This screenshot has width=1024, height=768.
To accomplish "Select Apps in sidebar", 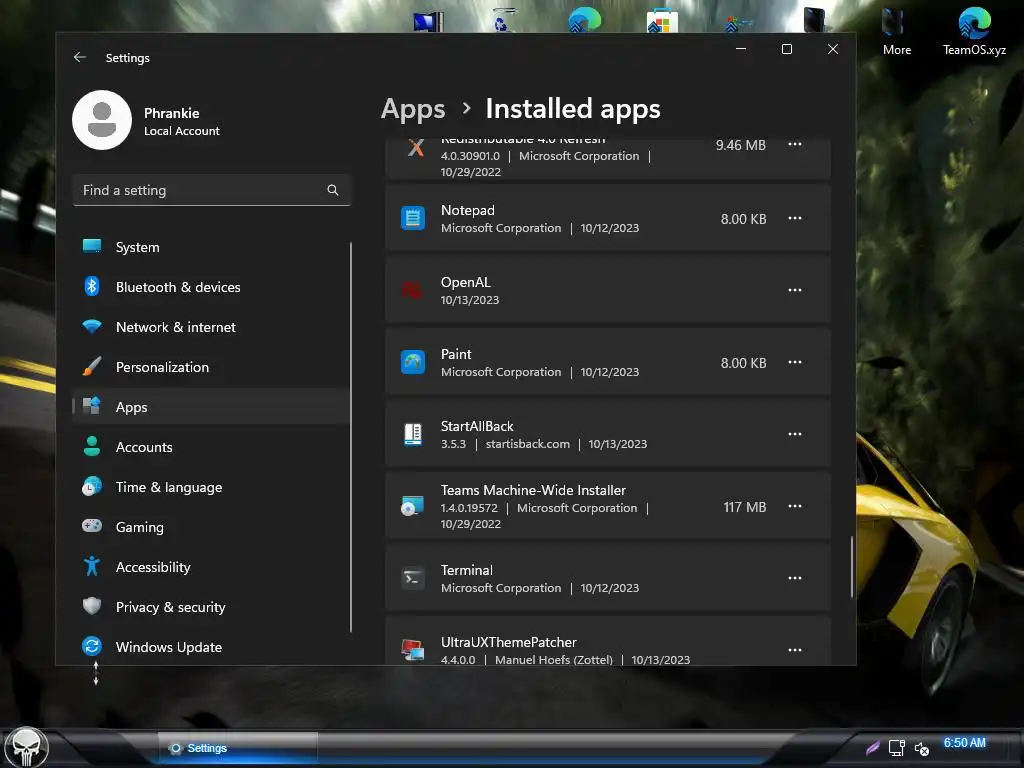I will click(210, 407).
